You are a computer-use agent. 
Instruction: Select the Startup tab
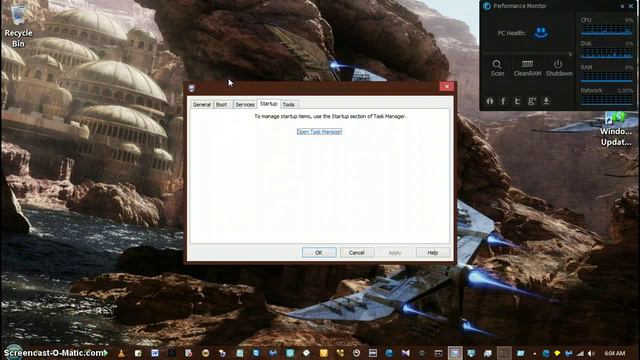tap(269, 104)
